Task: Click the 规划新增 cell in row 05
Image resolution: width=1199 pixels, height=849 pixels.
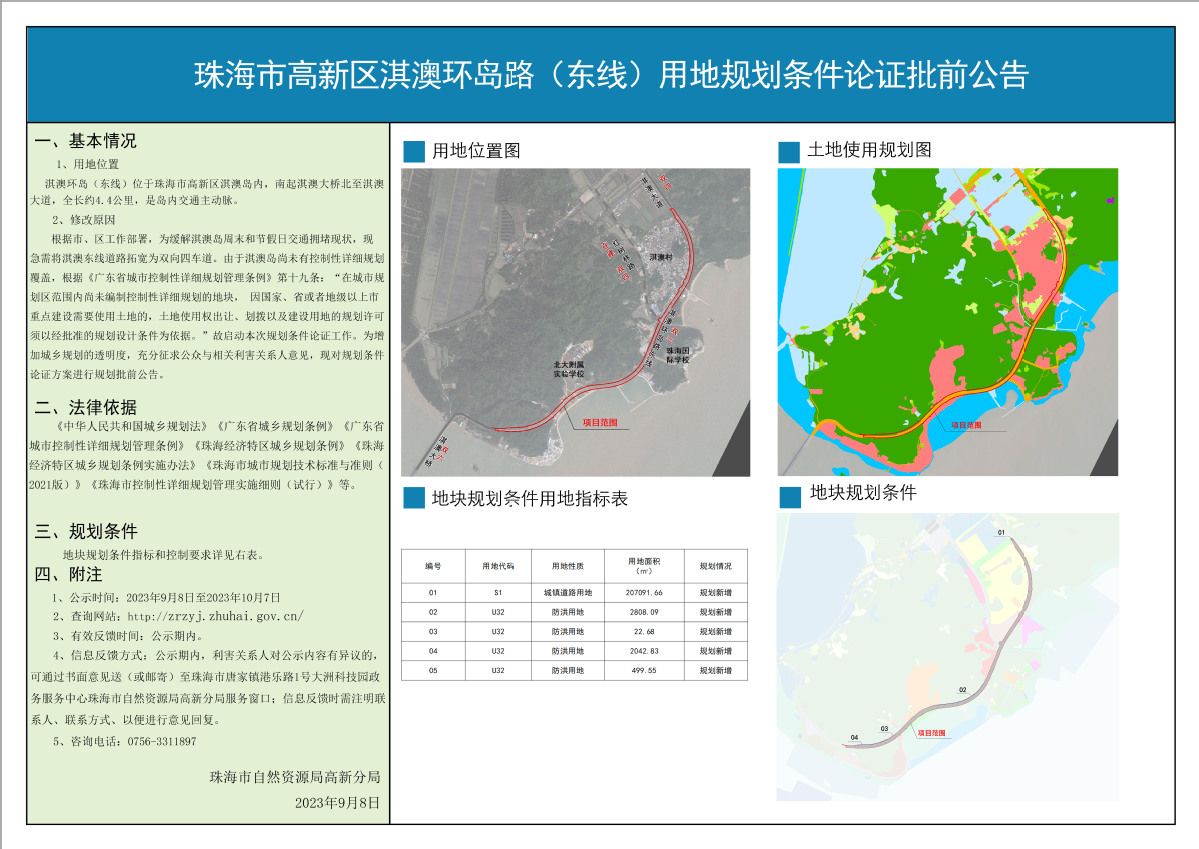Action: [716, 671]
